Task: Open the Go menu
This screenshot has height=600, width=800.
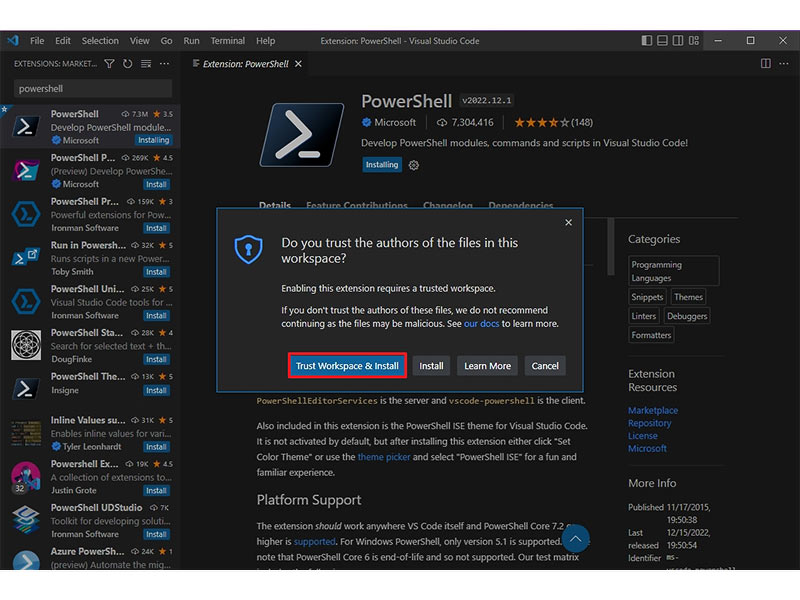Action: point(166,41)
